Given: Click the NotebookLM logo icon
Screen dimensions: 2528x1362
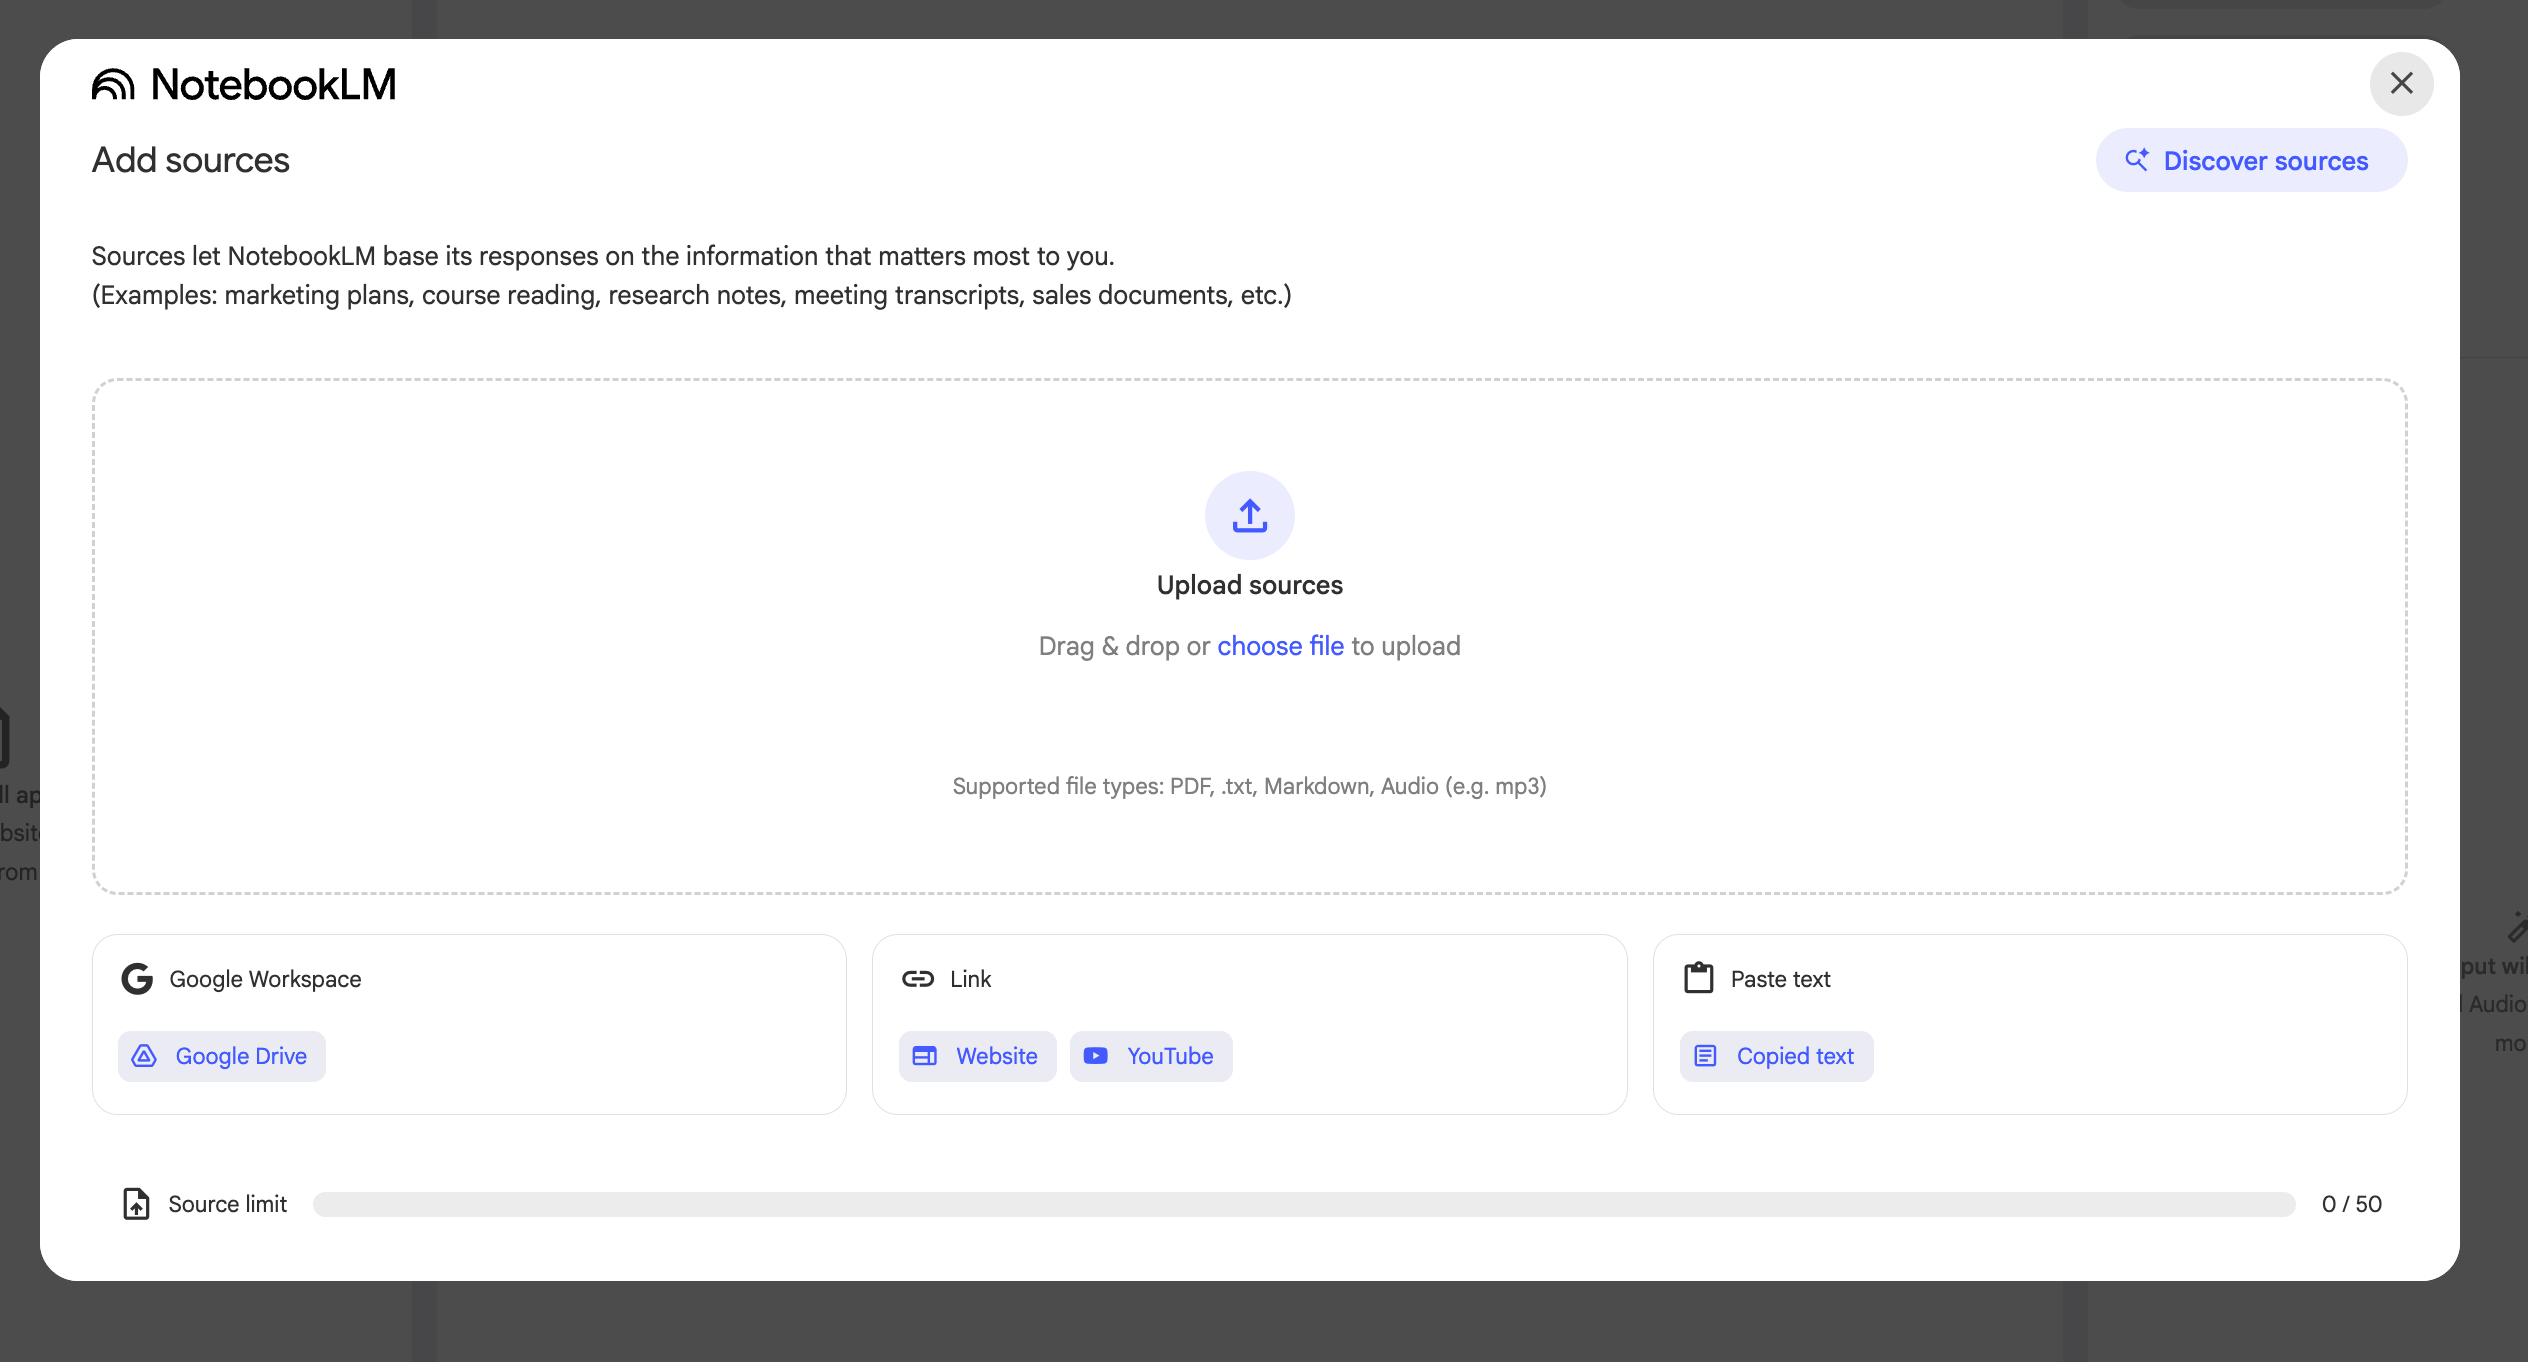Looking at the screenshot, I should [113, 85].
